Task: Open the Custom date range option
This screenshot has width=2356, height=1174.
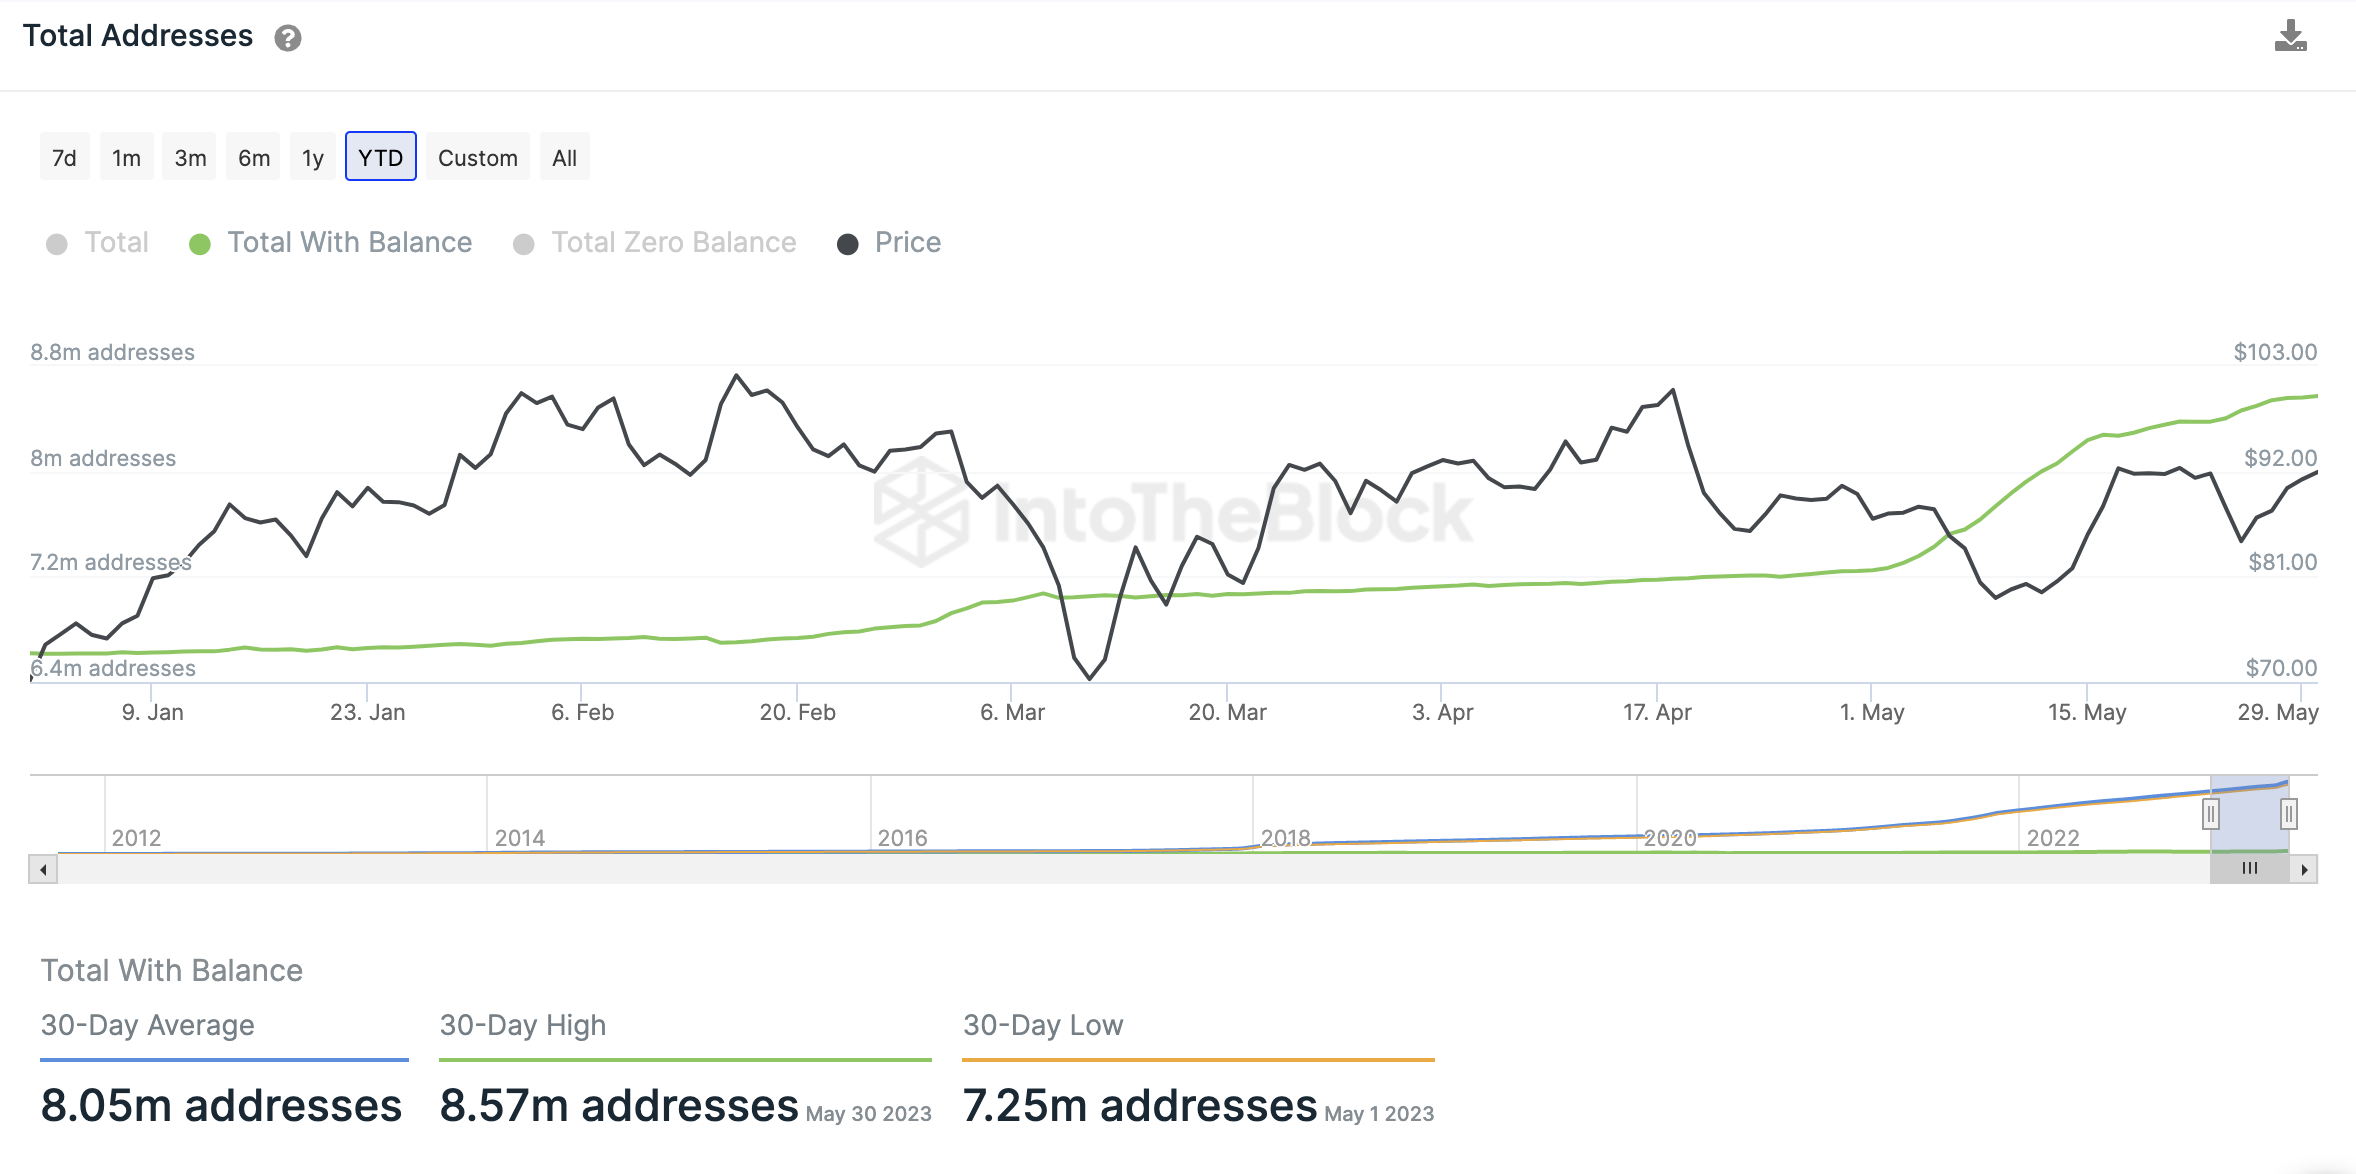Action: point(478,157)
